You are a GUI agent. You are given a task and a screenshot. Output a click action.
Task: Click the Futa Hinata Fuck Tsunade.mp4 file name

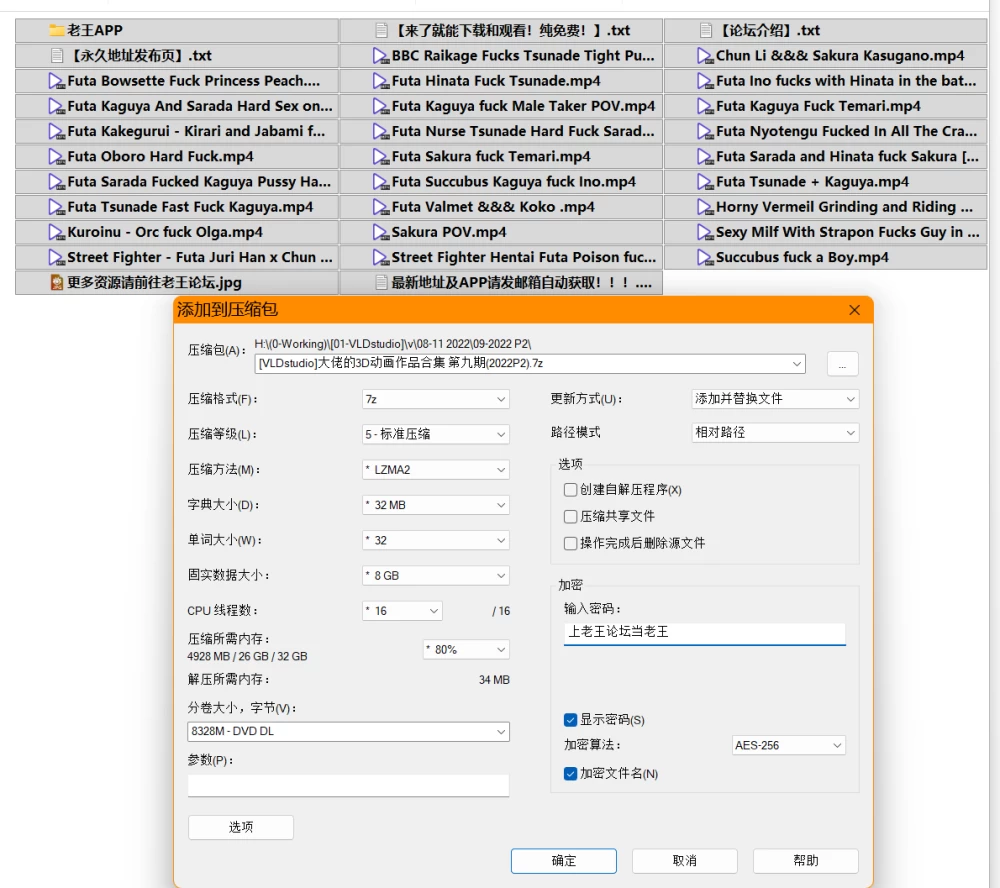coord(496,81)
